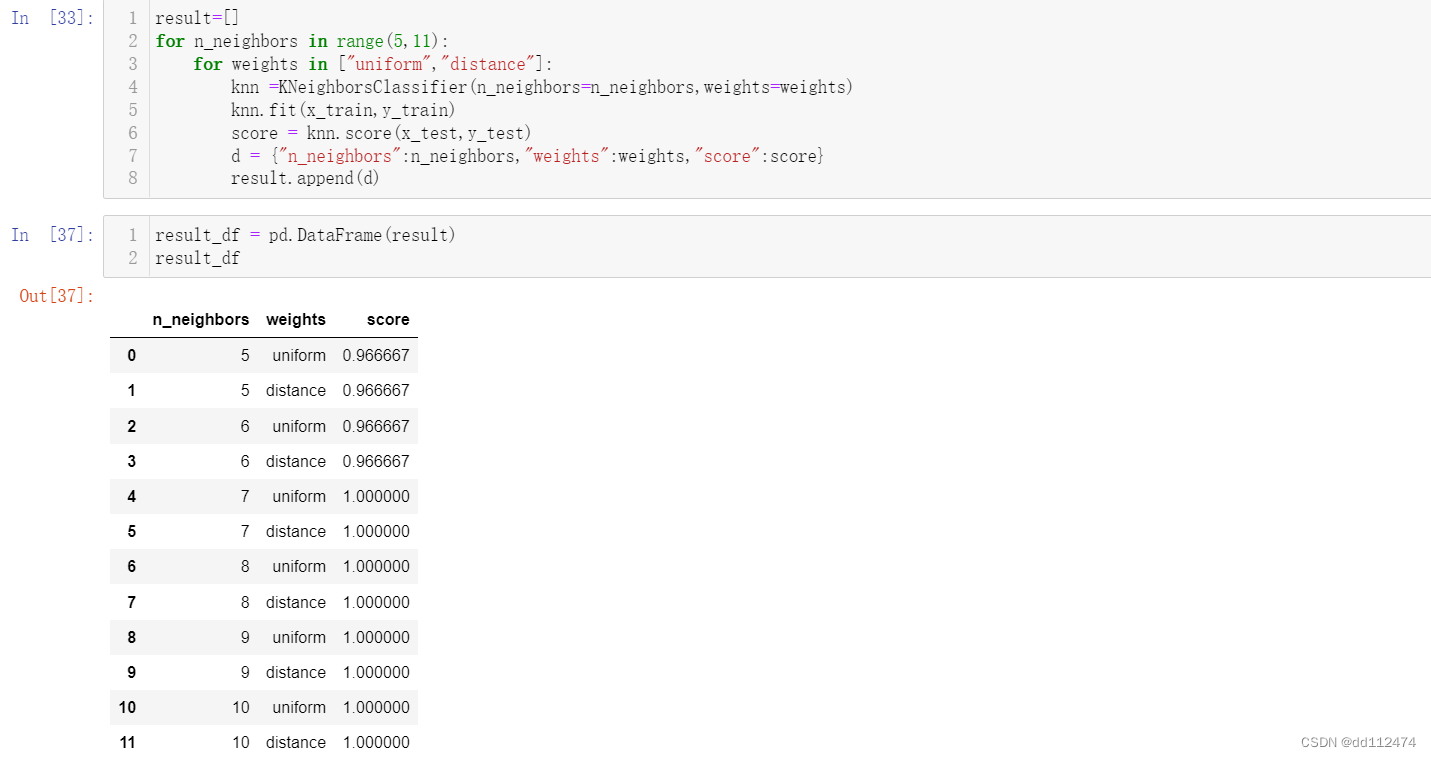1431x757 pixels.
Task: Click line number 7 in first cell
Action: 133,156
